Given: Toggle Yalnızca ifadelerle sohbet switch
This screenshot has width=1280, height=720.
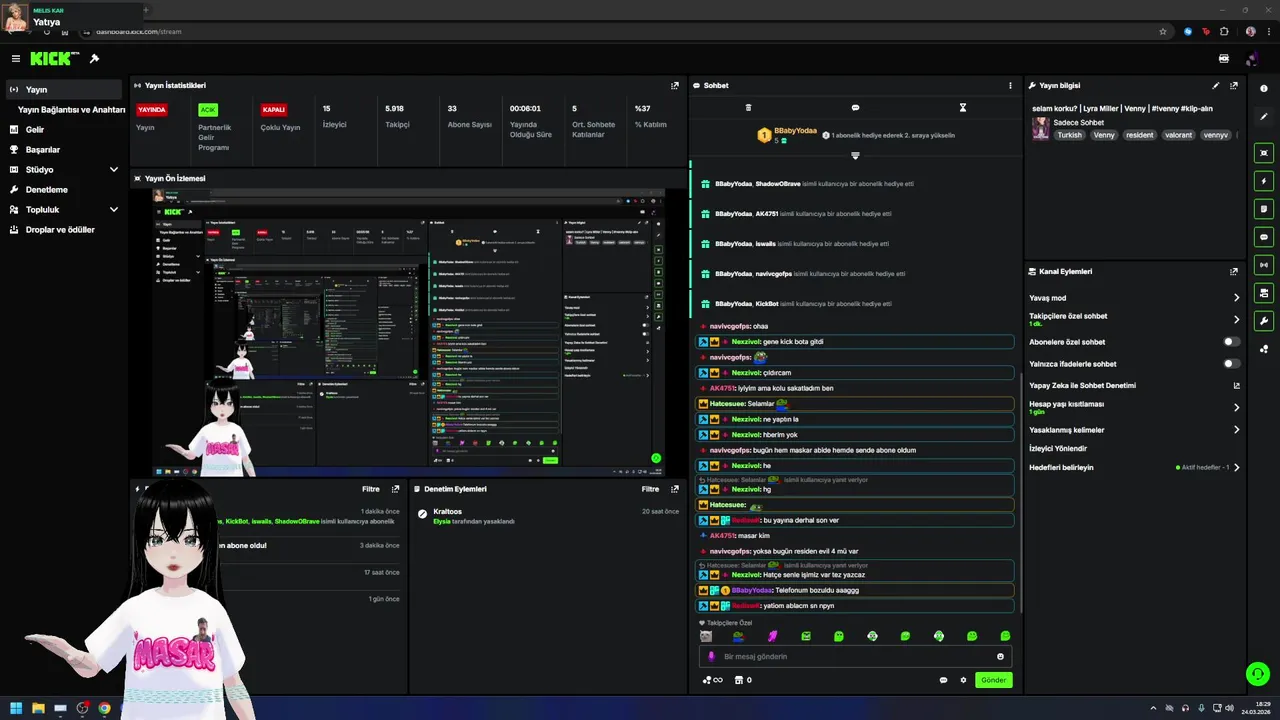Looking at the screenshot, I should (x=1232, y=364).
